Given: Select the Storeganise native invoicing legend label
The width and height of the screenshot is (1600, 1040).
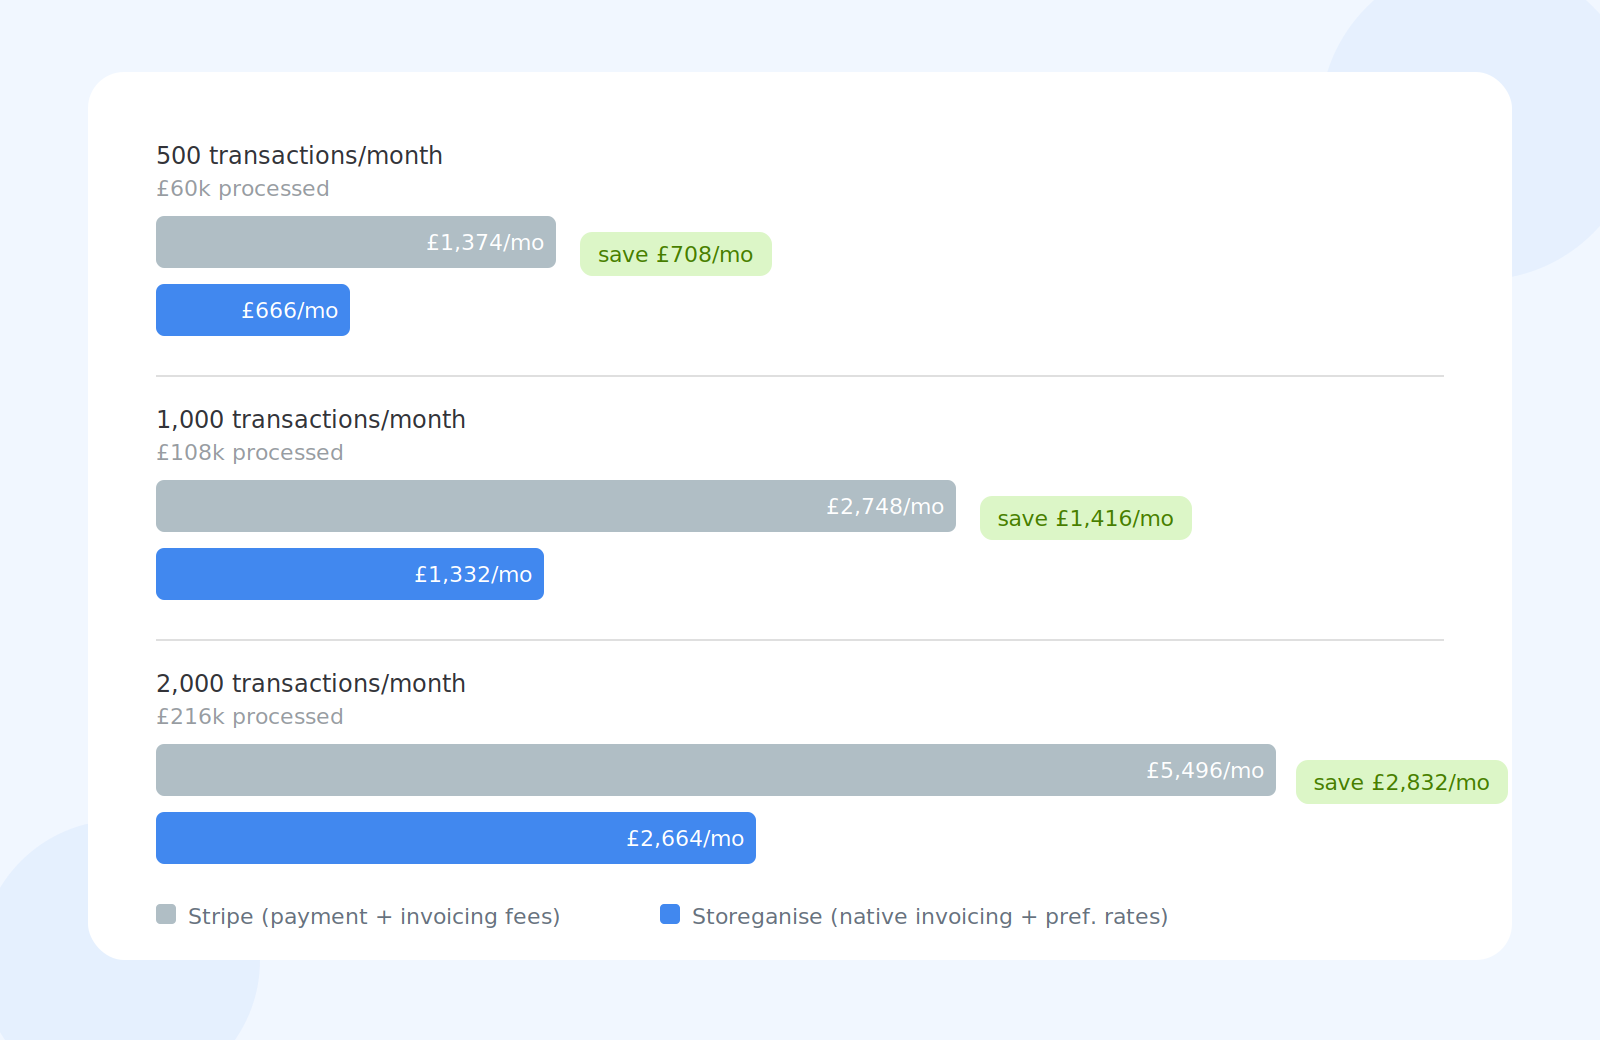Looking at the screenshot, I should click(x=930, y=917).
